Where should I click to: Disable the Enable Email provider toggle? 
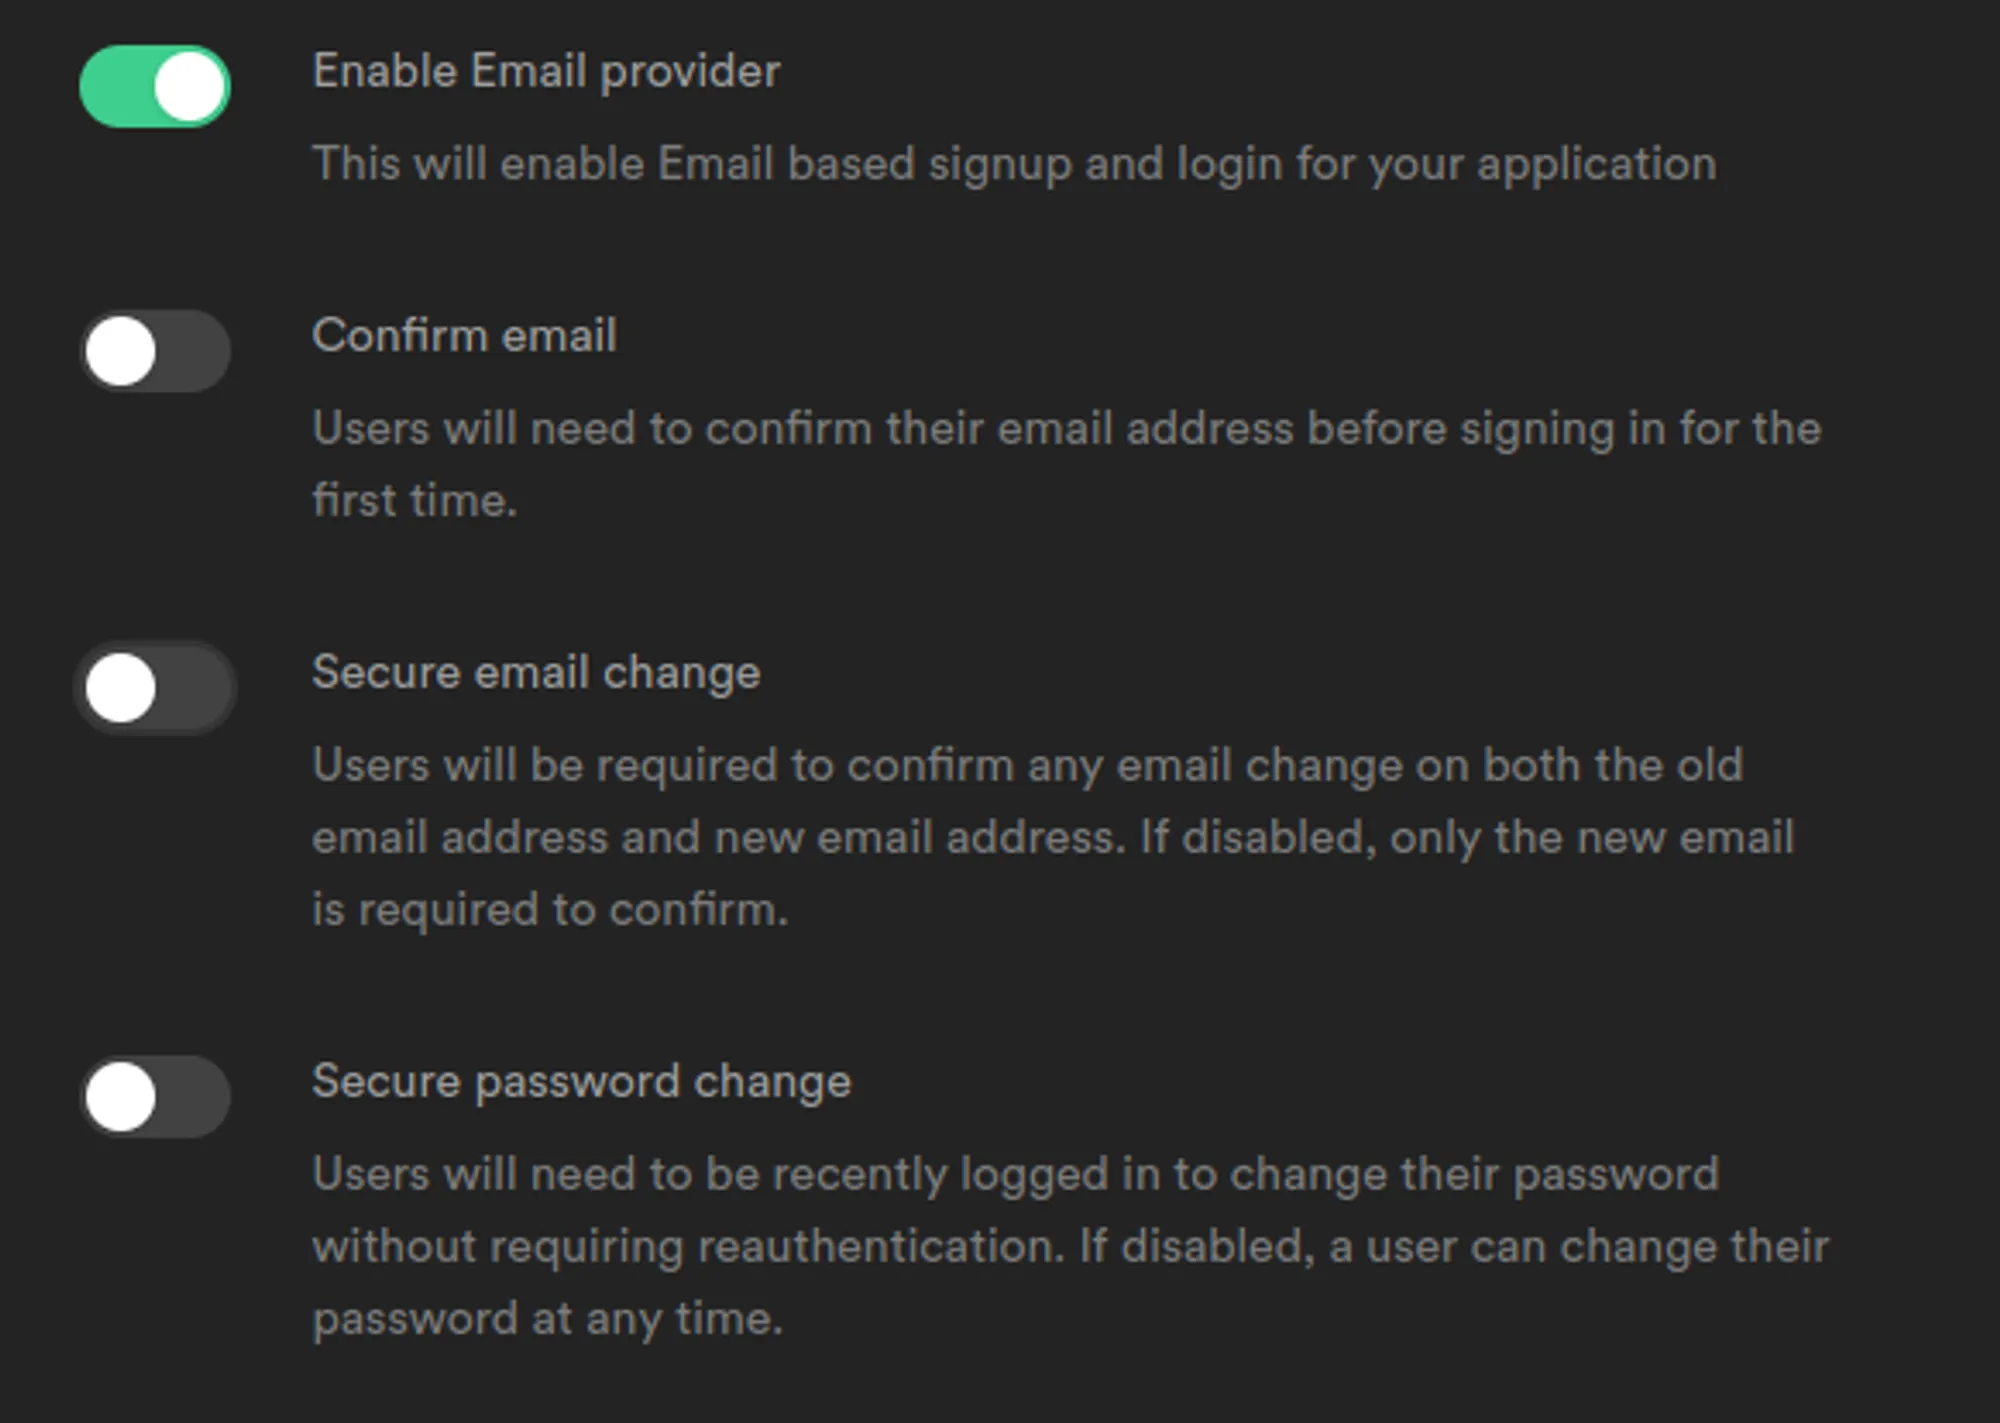point(155,86)
